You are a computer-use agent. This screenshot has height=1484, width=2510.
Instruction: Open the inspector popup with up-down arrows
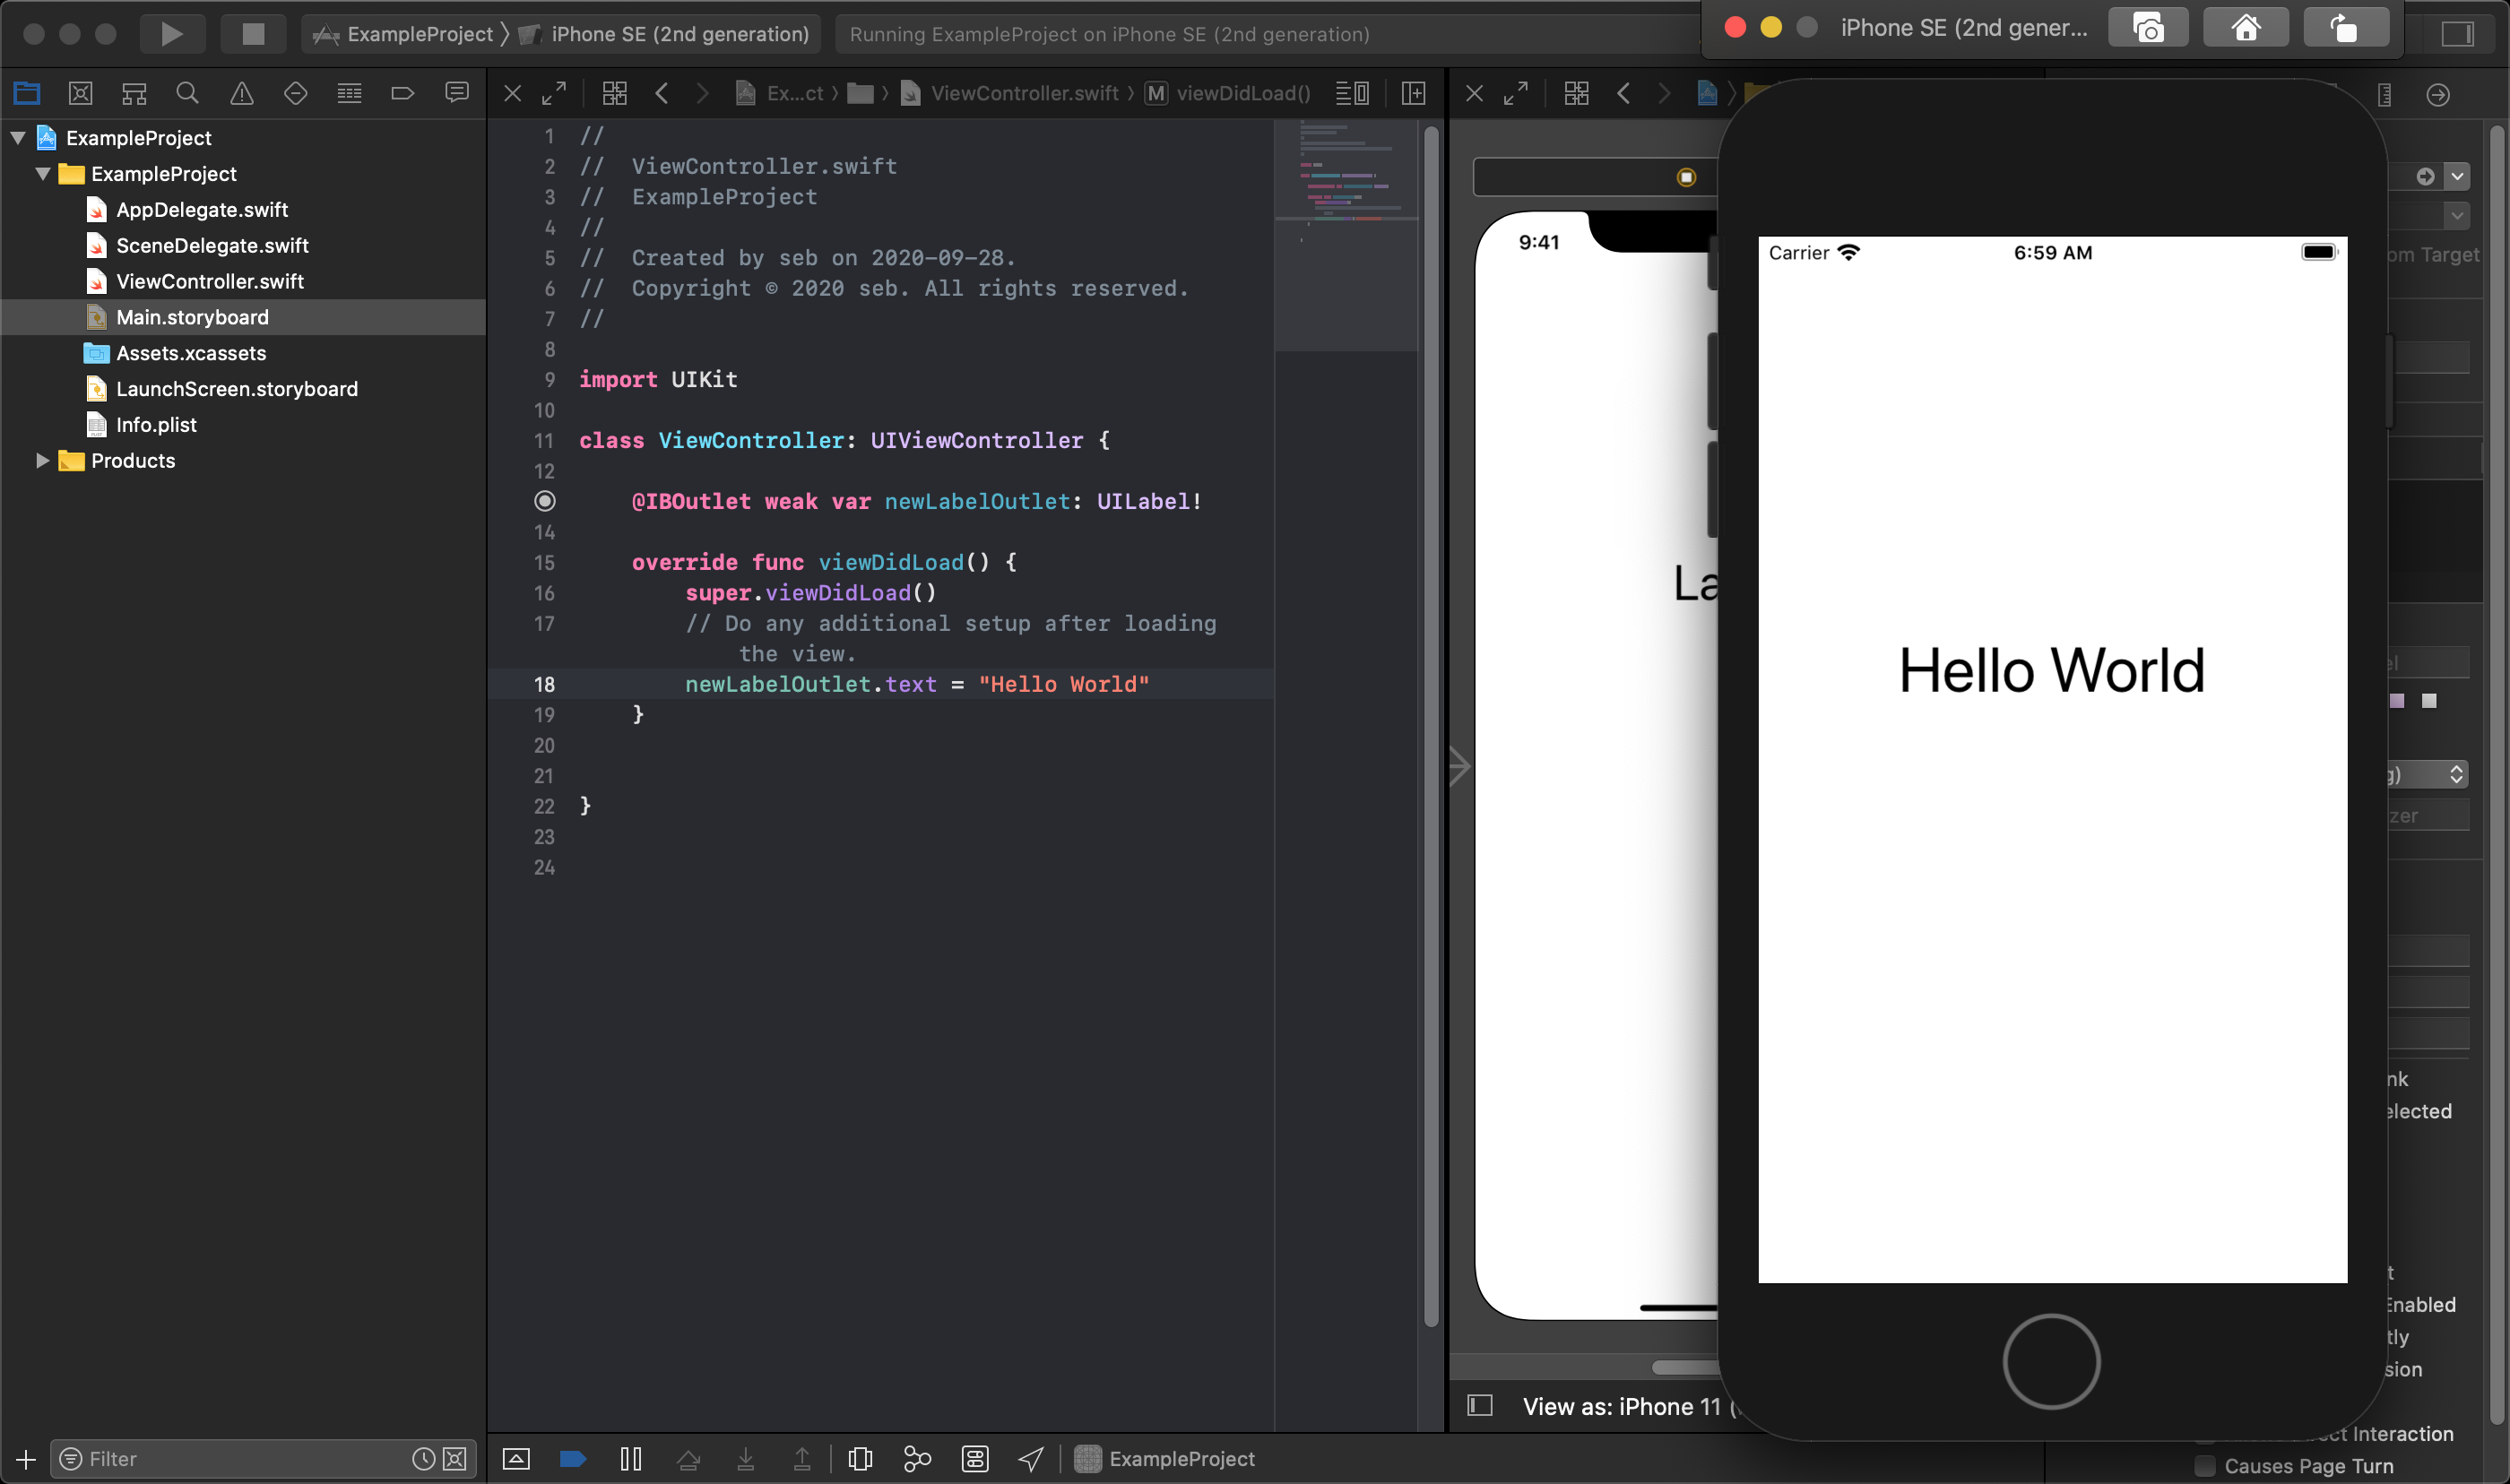pos(2456,774)
